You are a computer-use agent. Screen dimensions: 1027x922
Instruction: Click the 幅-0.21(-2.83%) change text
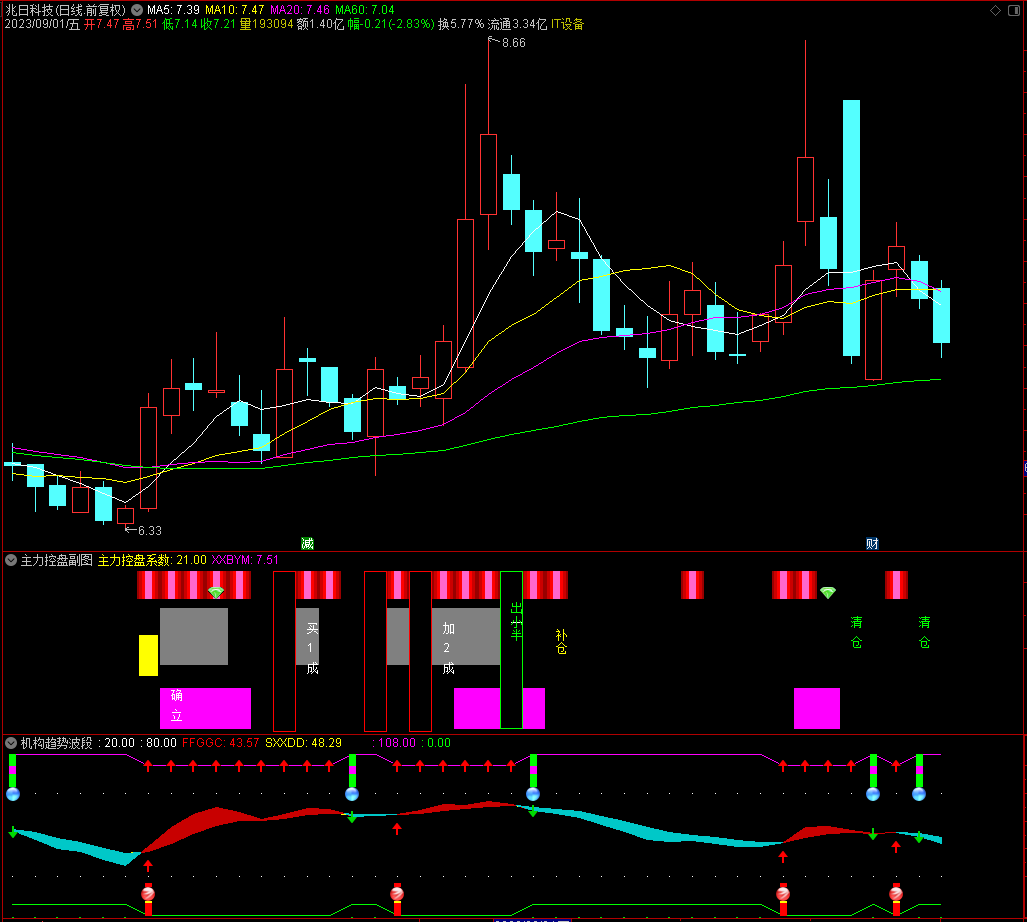tap(391, 24)
